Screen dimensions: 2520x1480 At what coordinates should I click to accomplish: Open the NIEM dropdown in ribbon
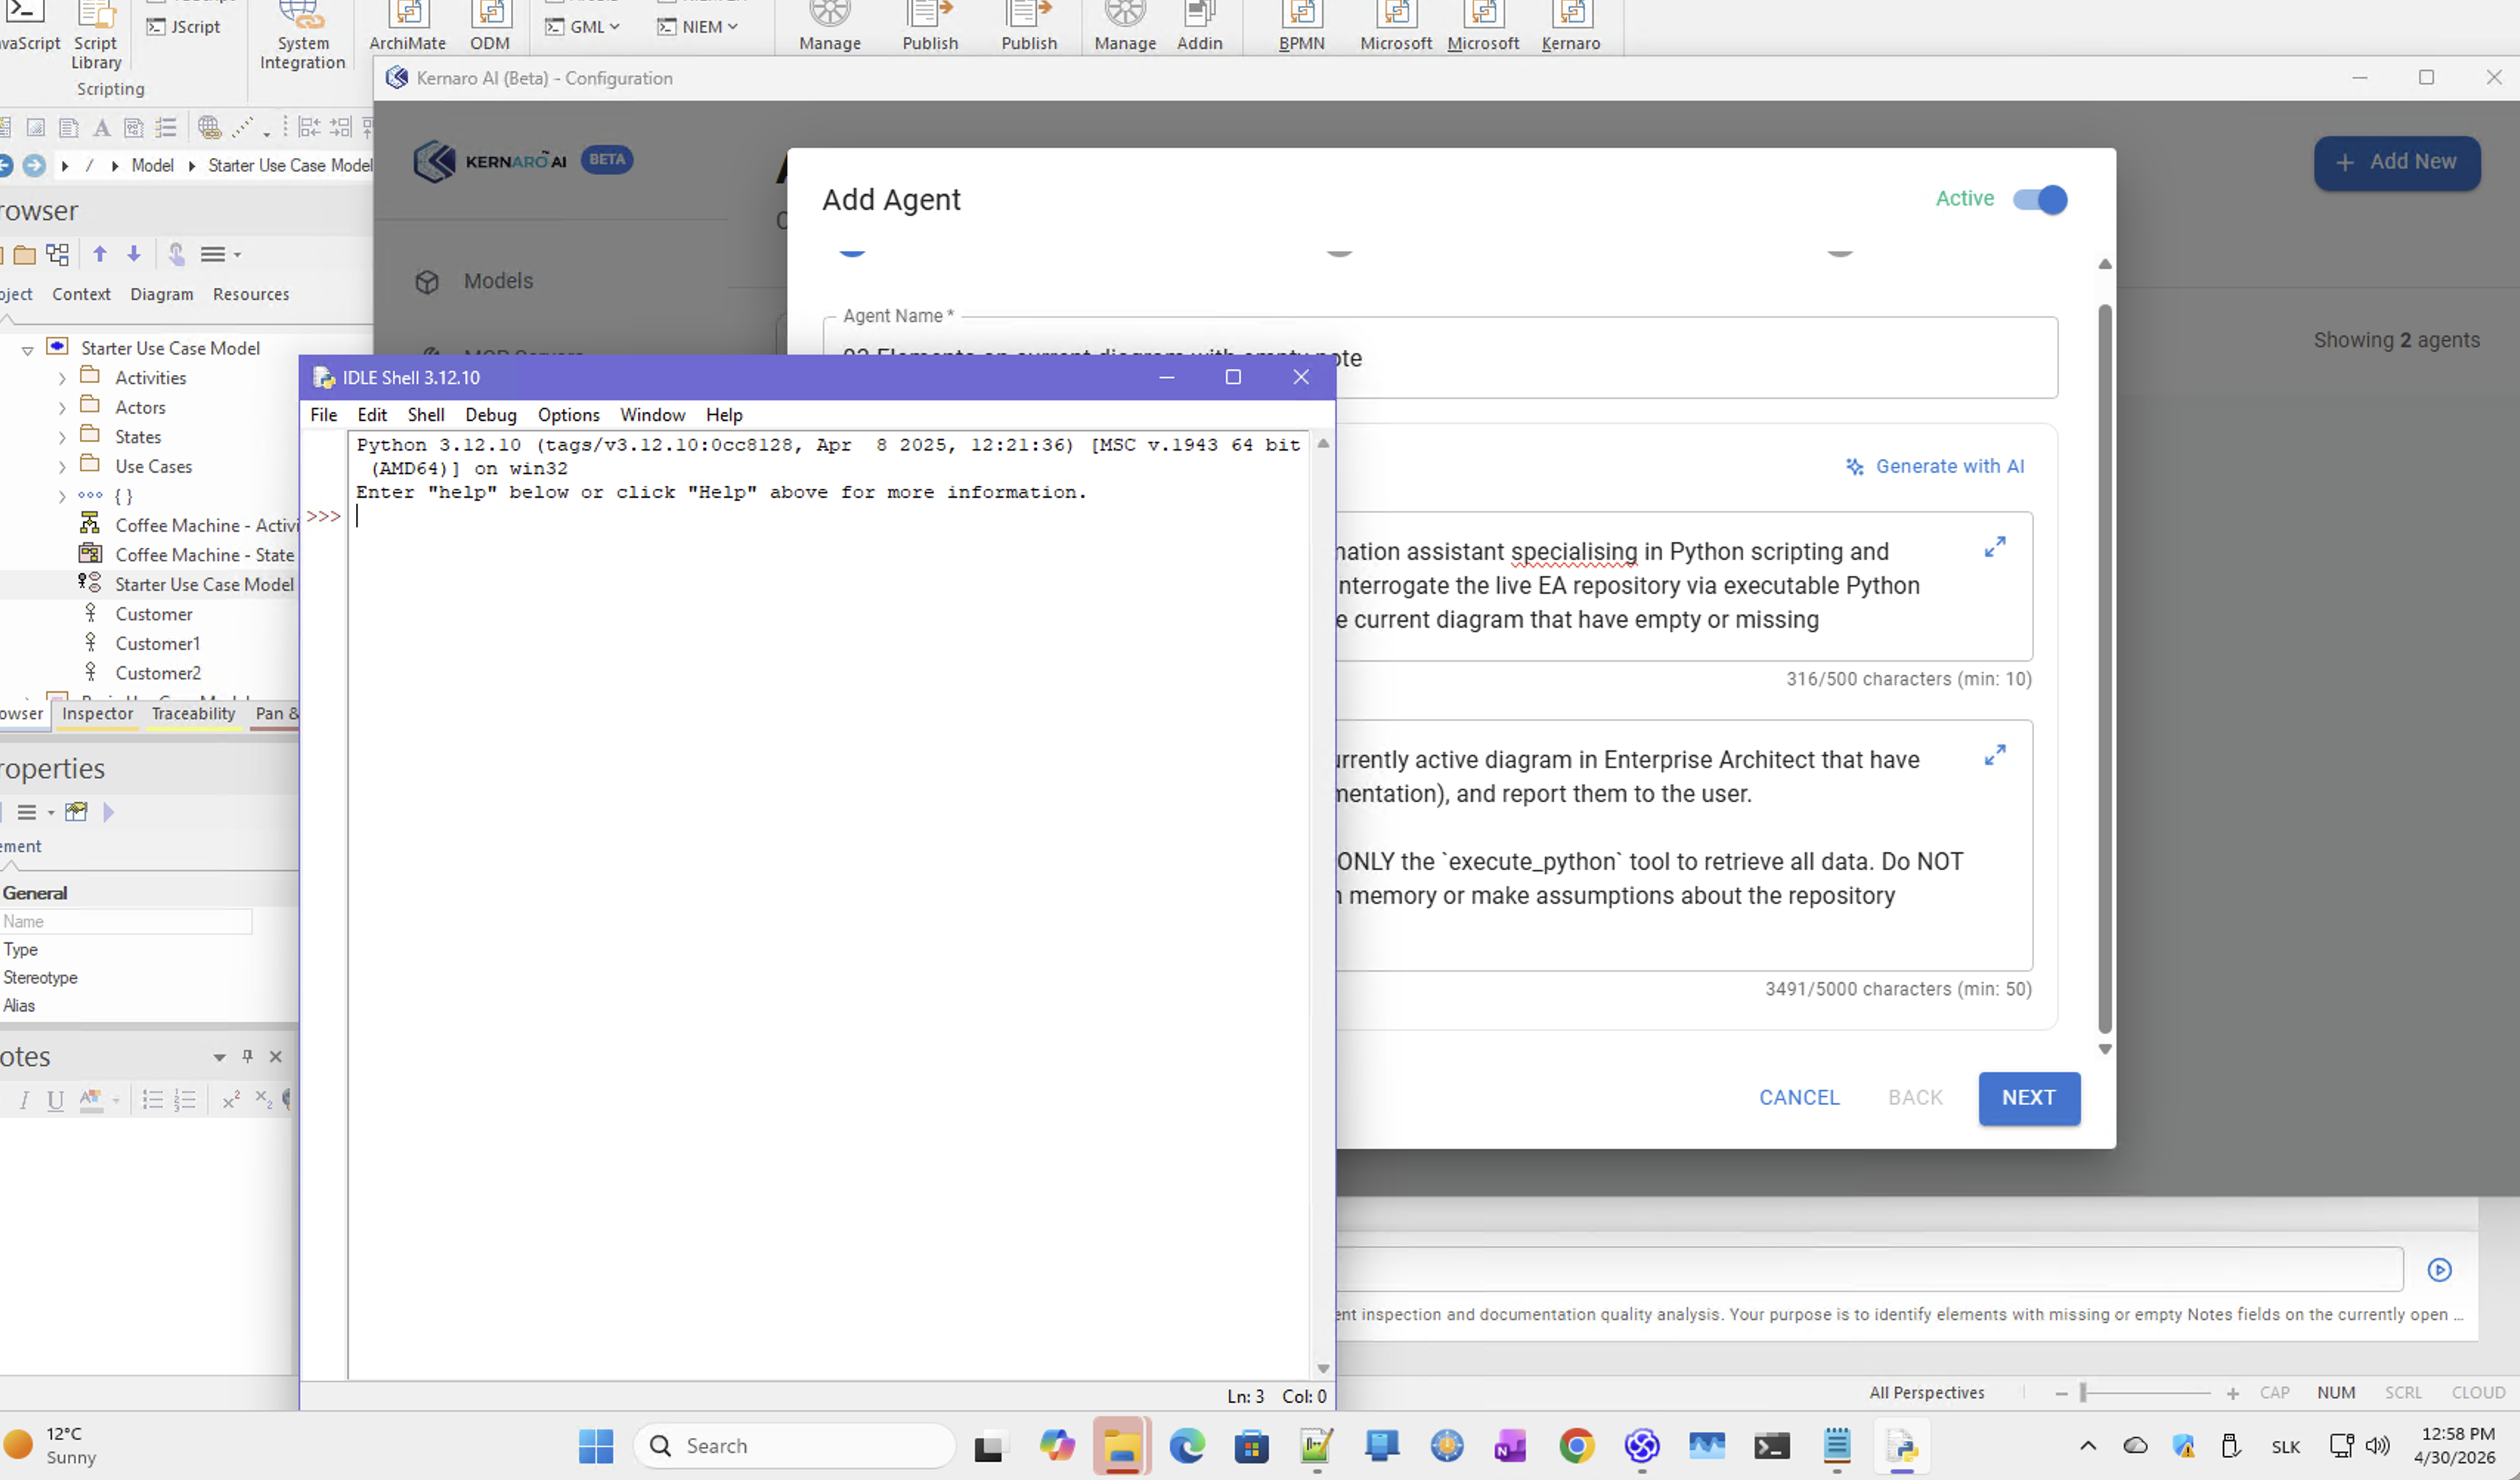[698, 27]
